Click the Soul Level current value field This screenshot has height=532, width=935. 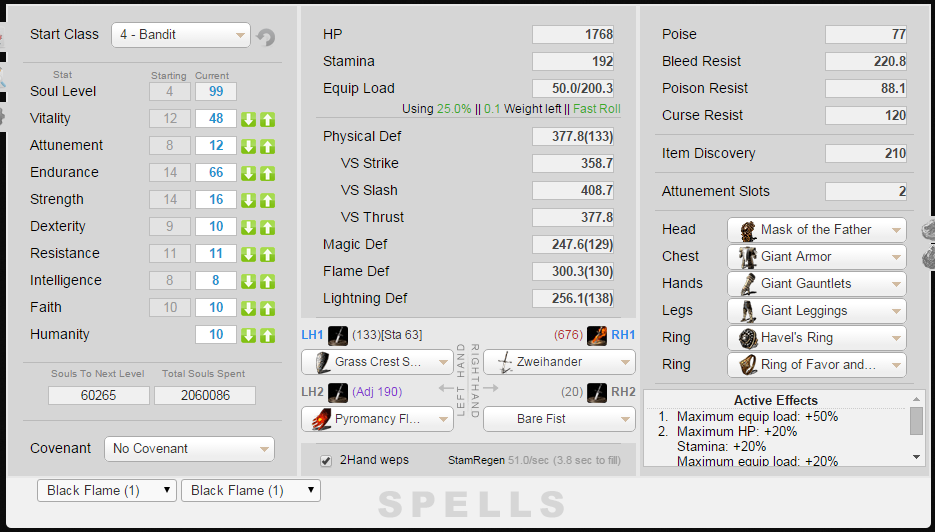(x=216, y=92)
